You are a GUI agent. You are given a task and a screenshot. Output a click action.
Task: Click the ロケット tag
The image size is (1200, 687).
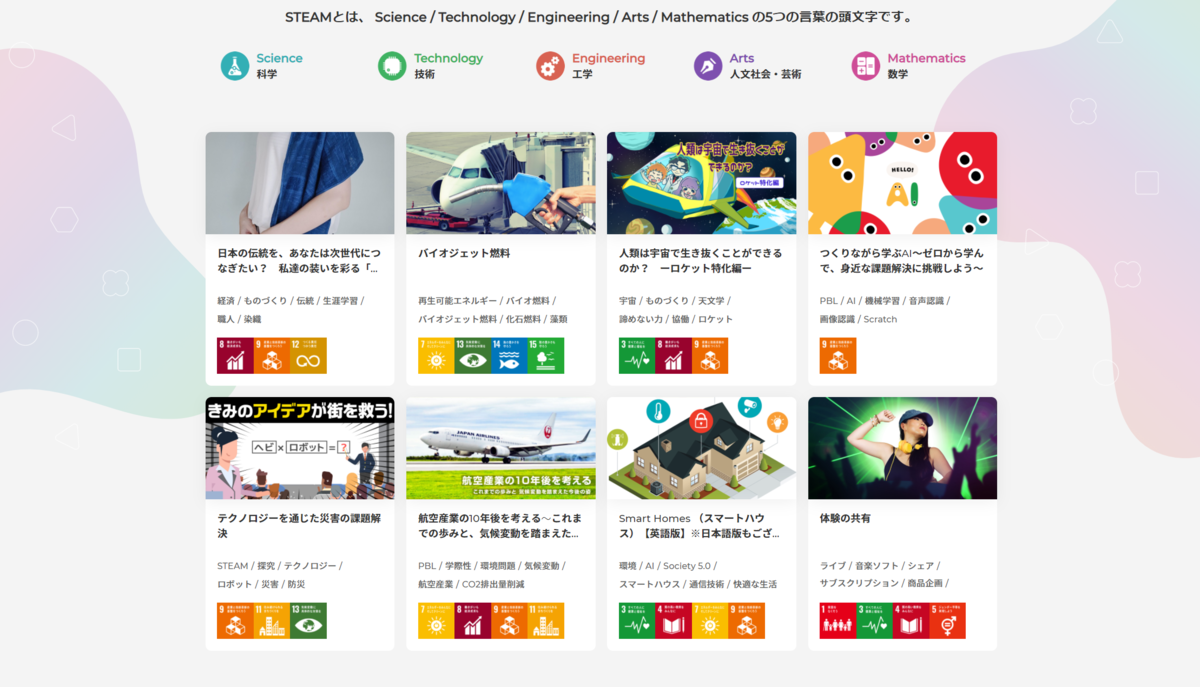[x=715, y=319]
